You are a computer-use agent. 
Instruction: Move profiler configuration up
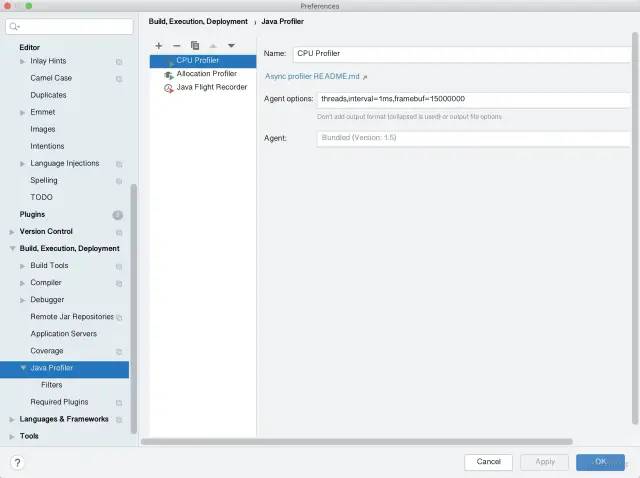click(213, 46)
